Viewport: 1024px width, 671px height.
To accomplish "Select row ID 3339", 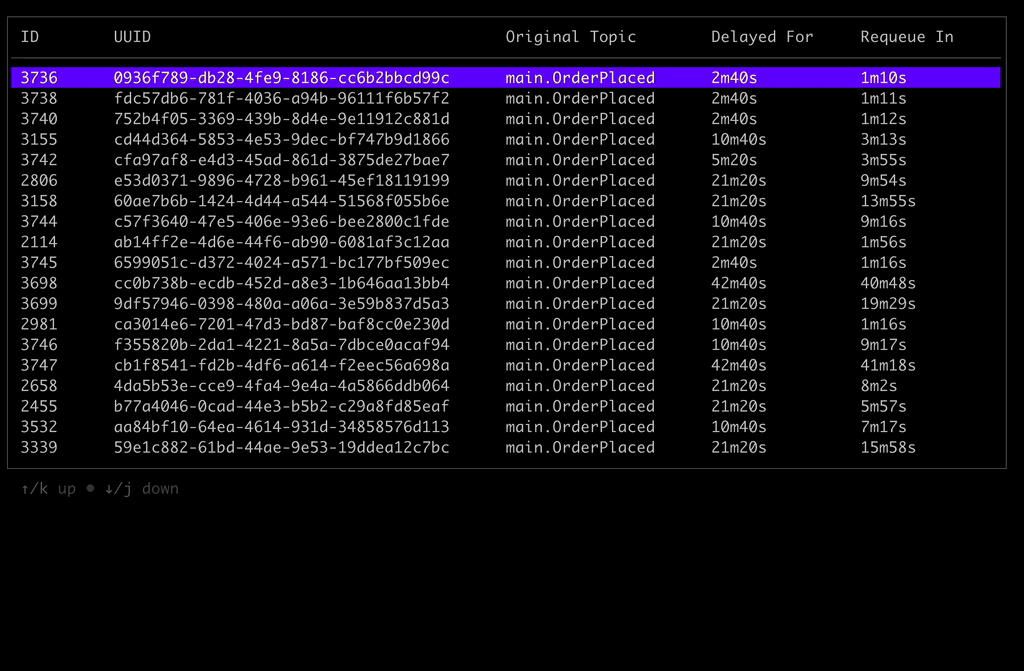I will click(505, 448).
